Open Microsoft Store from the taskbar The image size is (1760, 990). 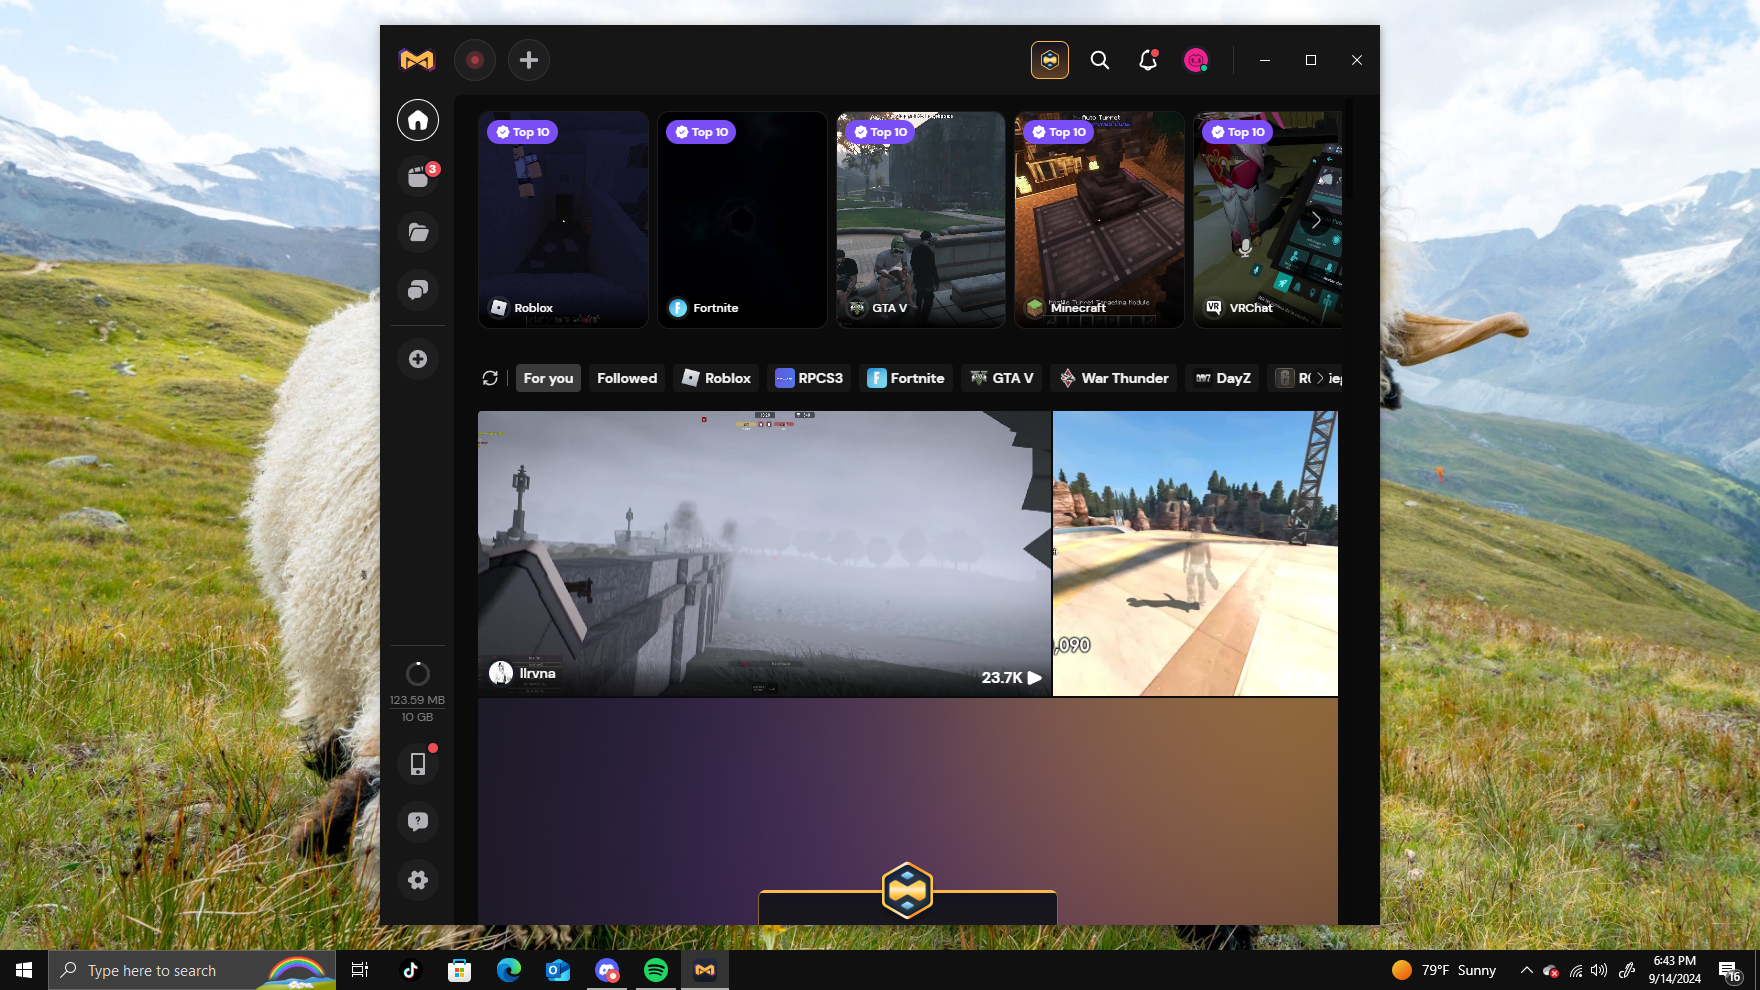pyautogui.click(x=459, y=970)
